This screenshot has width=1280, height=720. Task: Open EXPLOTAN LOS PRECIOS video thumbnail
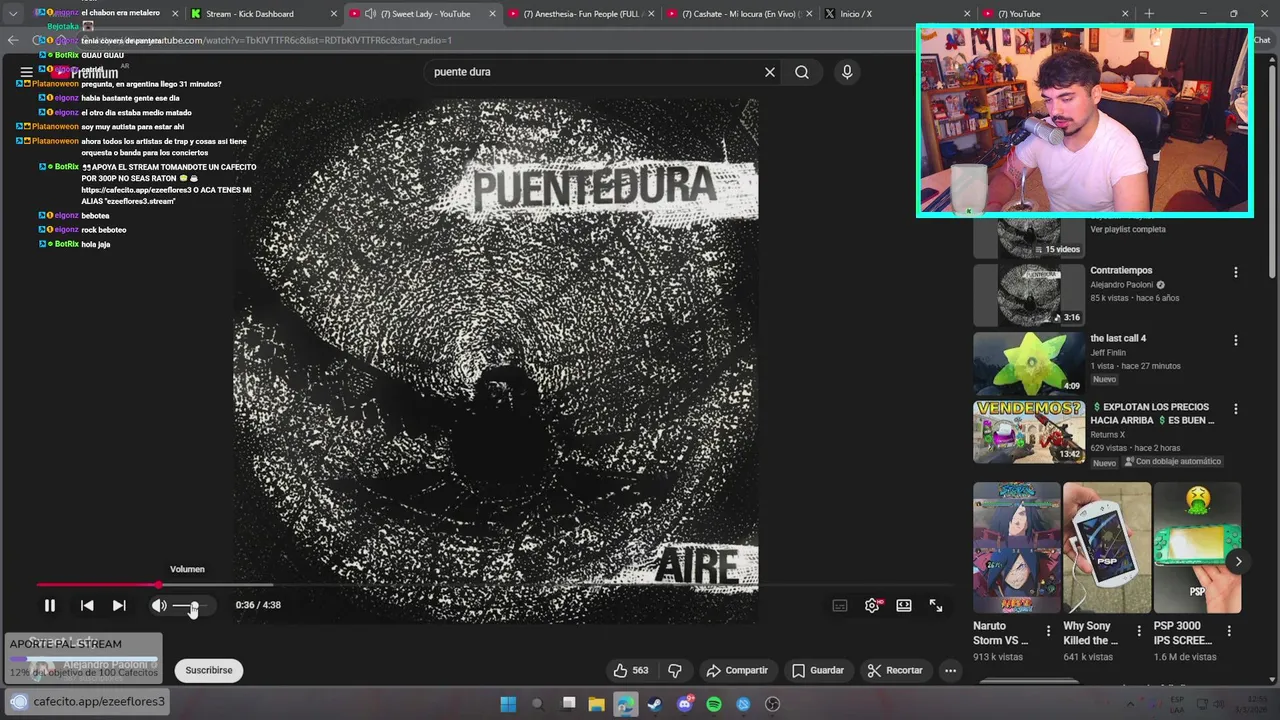click(1029, 432)
